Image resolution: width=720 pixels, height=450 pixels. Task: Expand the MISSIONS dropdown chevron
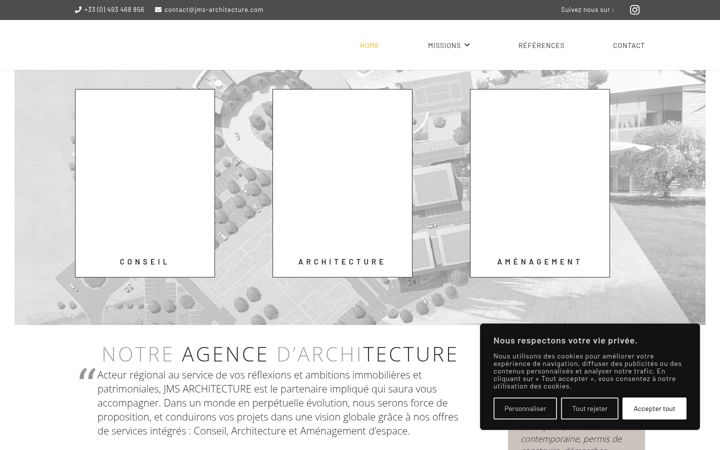coord(467,45)
